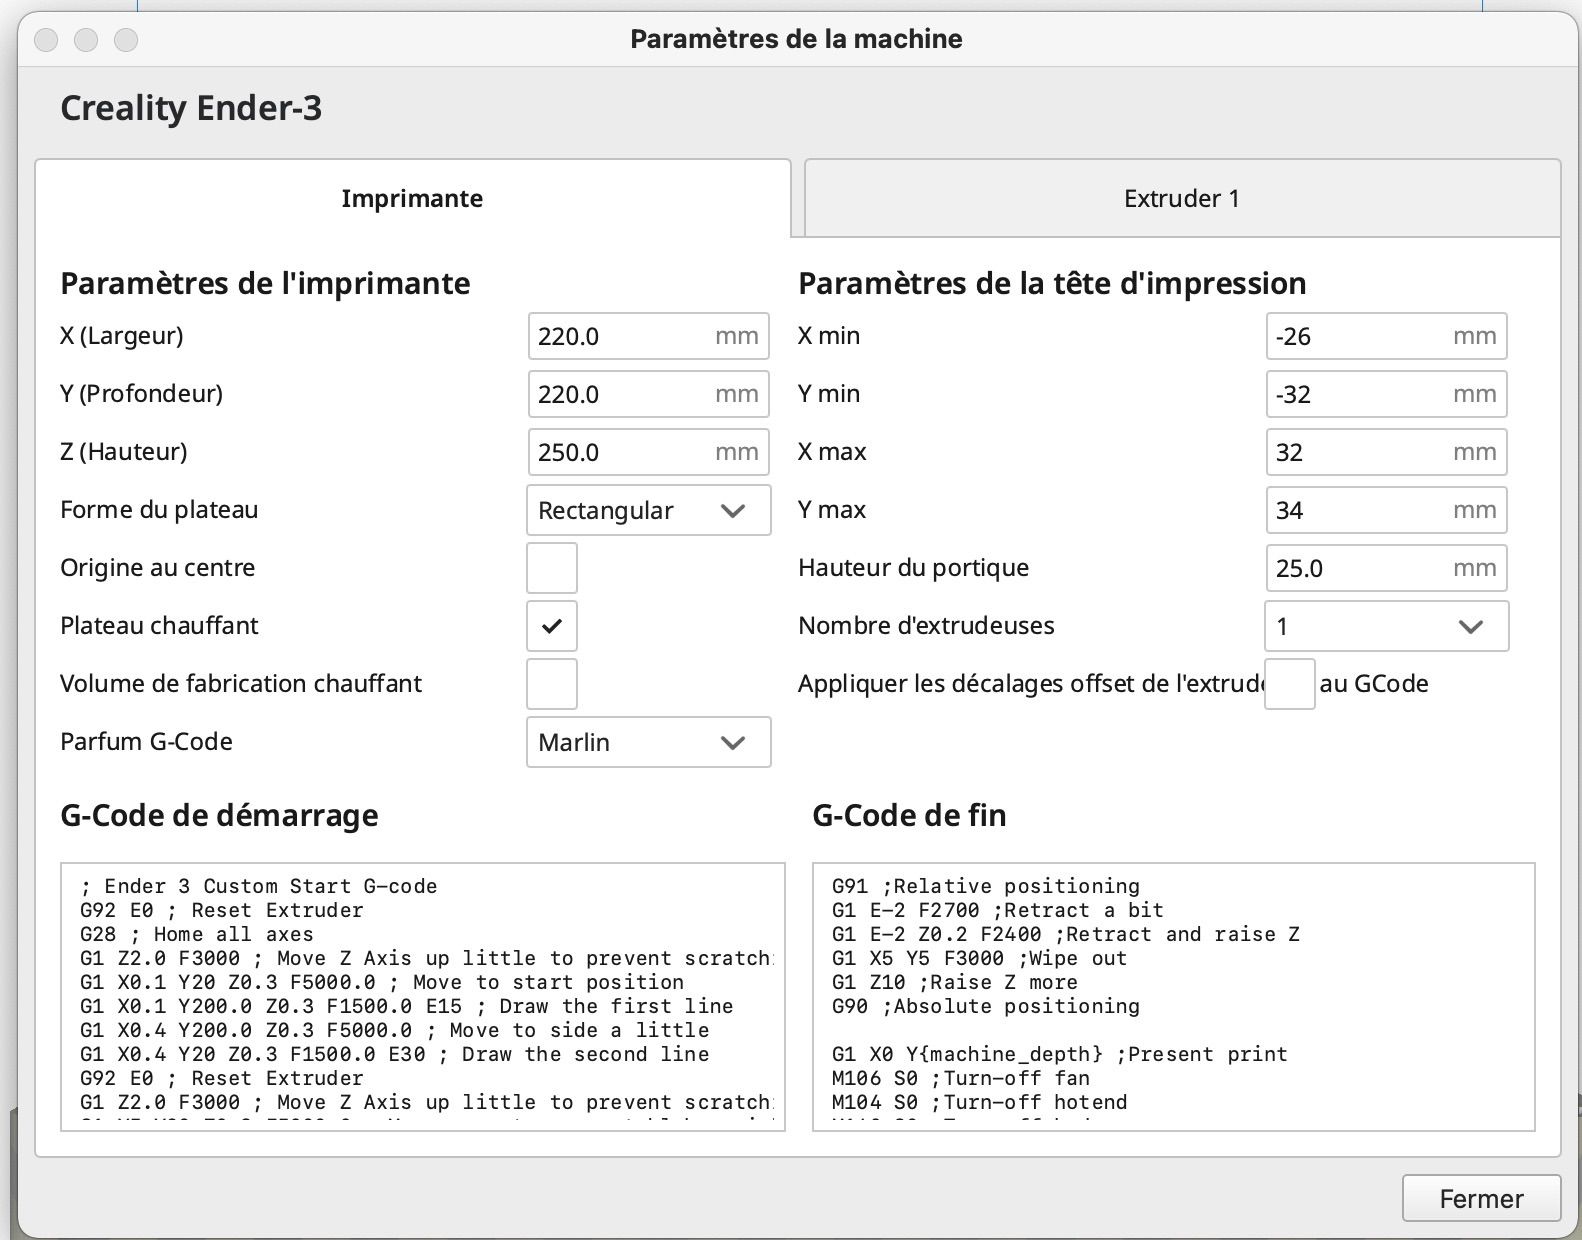This screenshot has height=1240, width=1582.
Task: Click the X max value field
Action: pos(1386,452)
